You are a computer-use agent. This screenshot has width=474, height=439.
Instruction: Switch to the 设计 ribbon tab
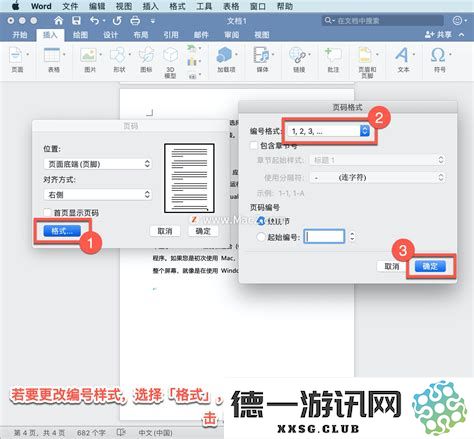pos(111,35)
